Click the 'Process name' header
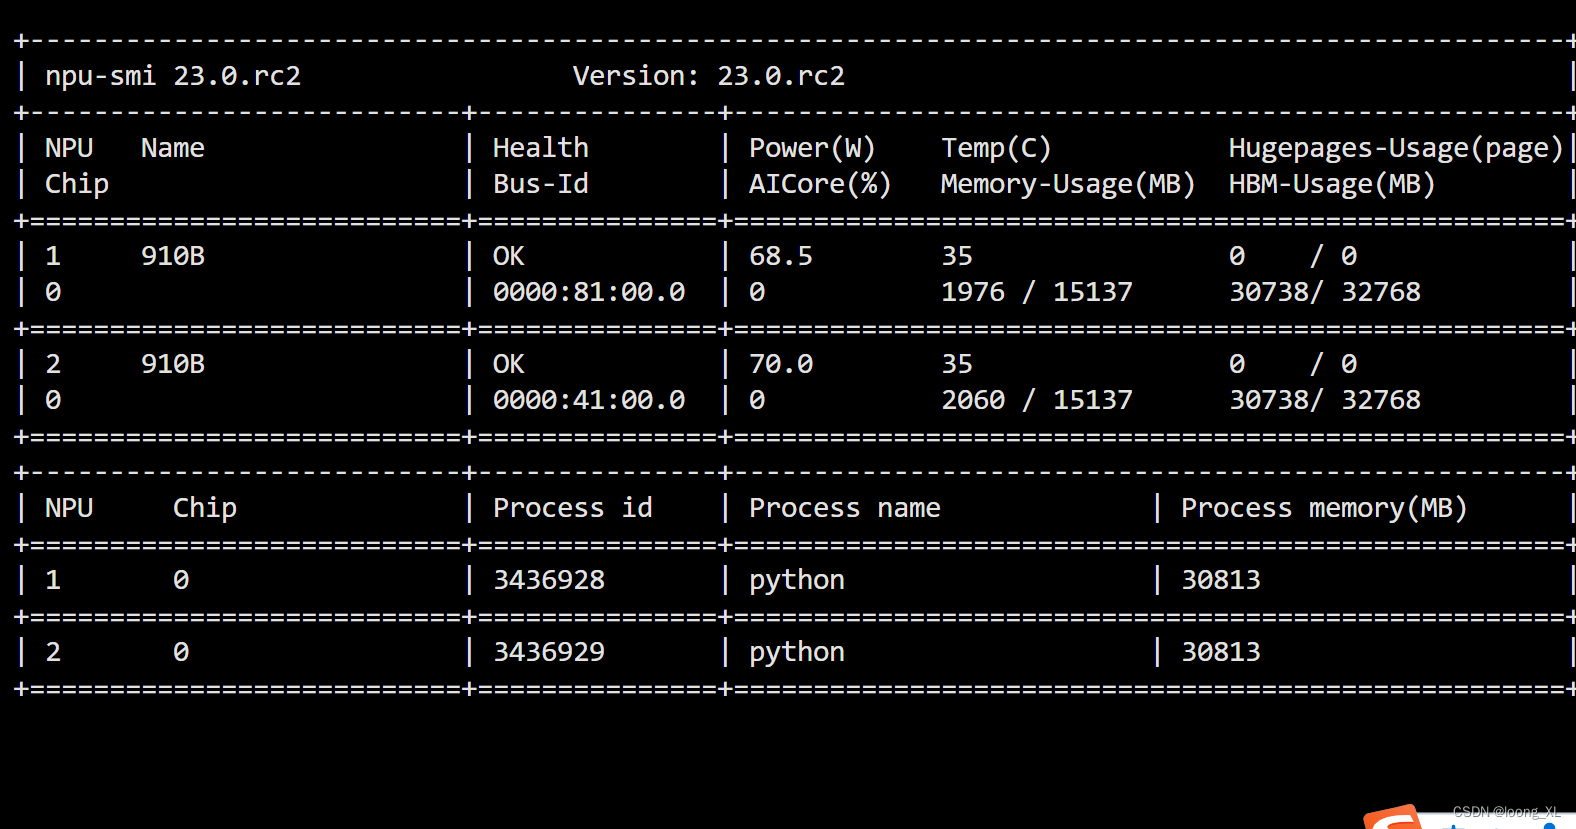This screenshot has width=1576, height=829. tap(845, 508)
